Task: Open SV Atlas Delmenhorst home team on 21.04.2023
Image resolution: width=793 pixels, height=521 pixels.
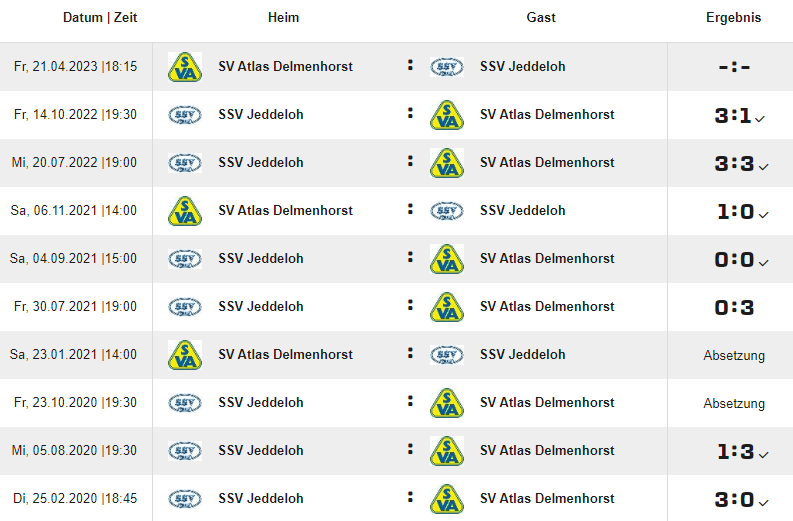Action: 285,66
